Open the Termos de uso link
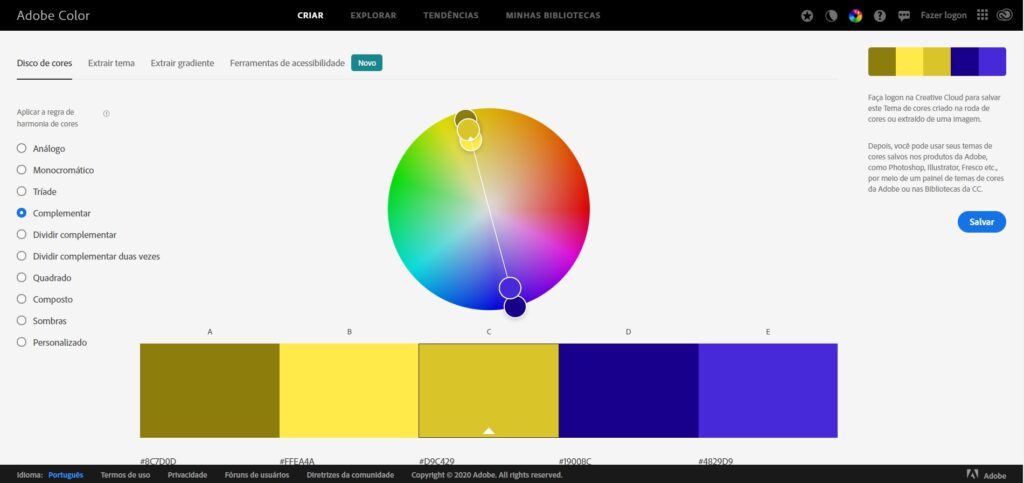Image resolution: width=1024 pixels, height=483 pixels. point(125,475)
